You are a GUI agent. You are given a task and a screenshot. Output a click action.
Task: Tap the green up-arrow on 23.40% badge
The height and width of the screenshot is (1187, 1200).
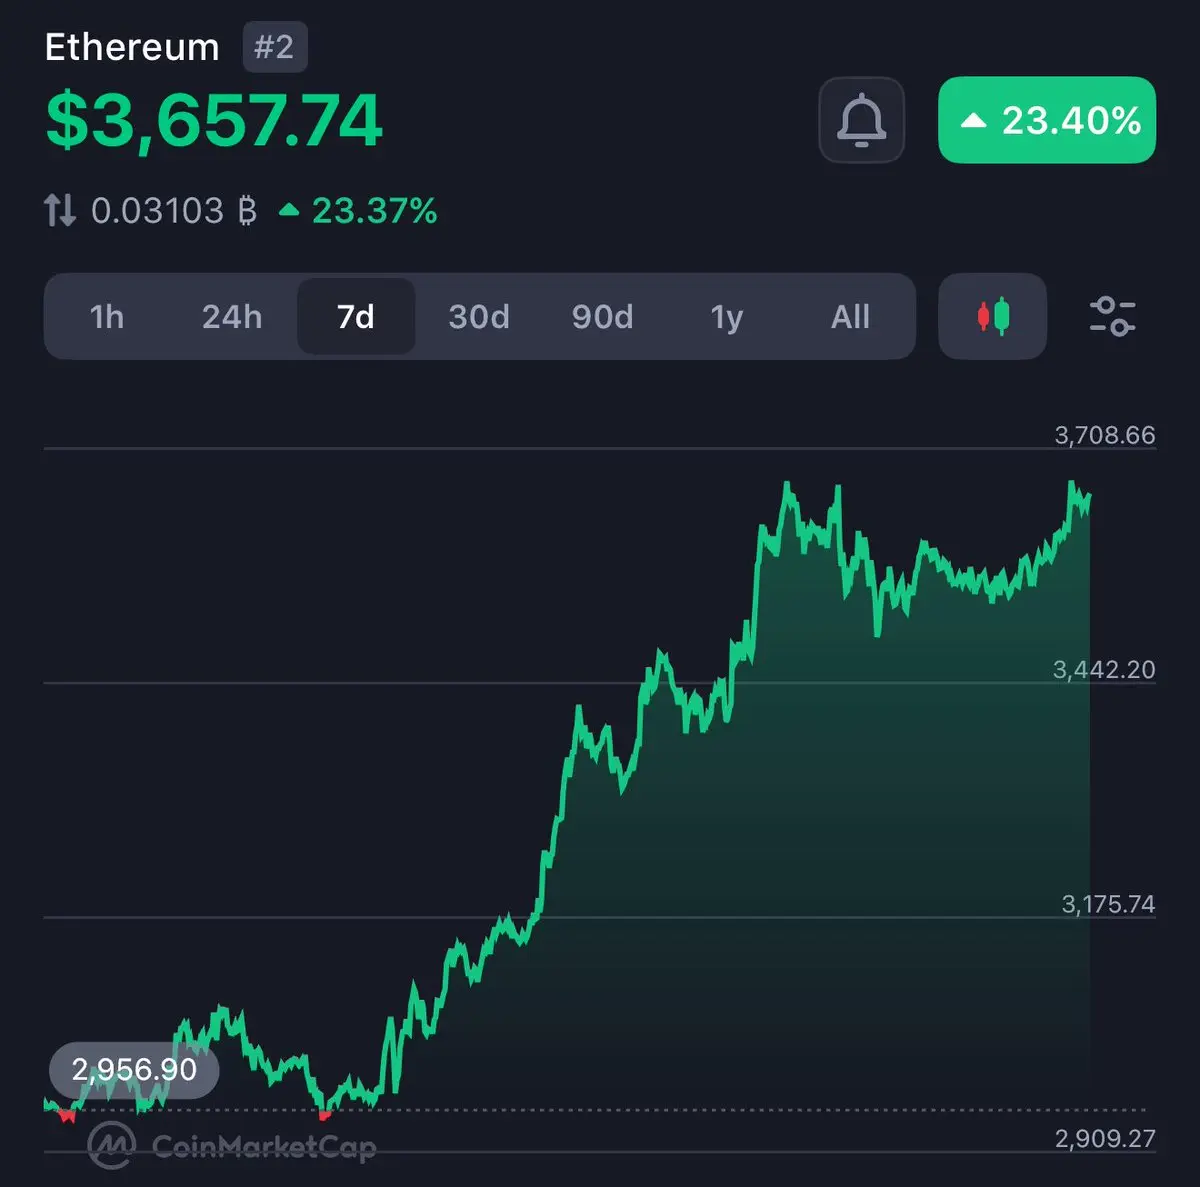tap(973, 121)
